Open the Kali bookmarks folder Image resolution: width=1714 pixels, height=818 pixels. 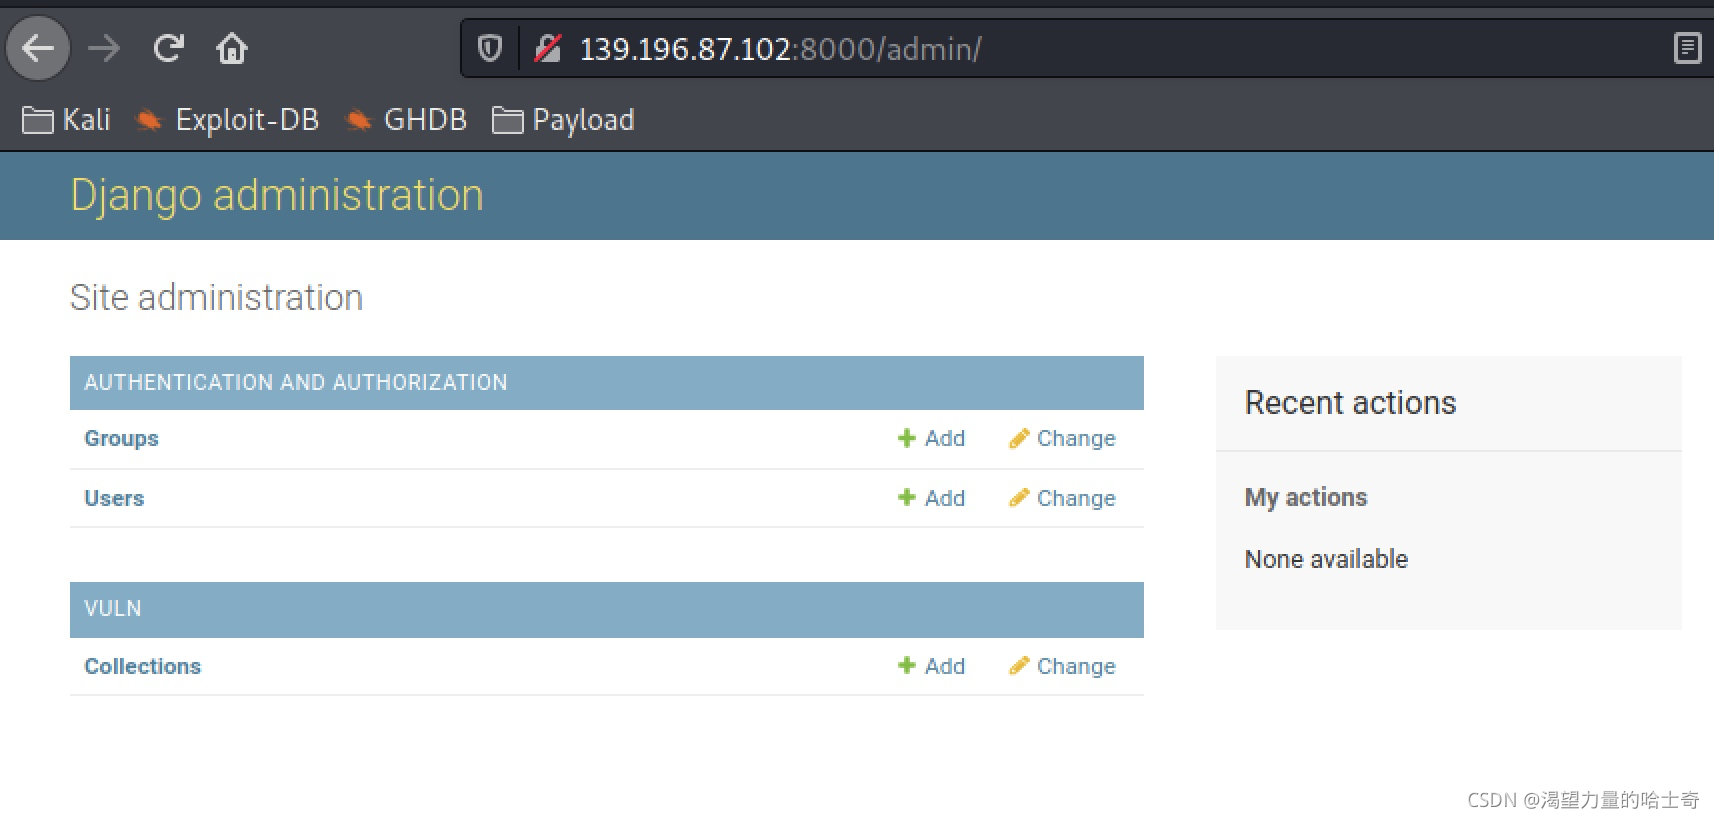click(x=66, y=120)
